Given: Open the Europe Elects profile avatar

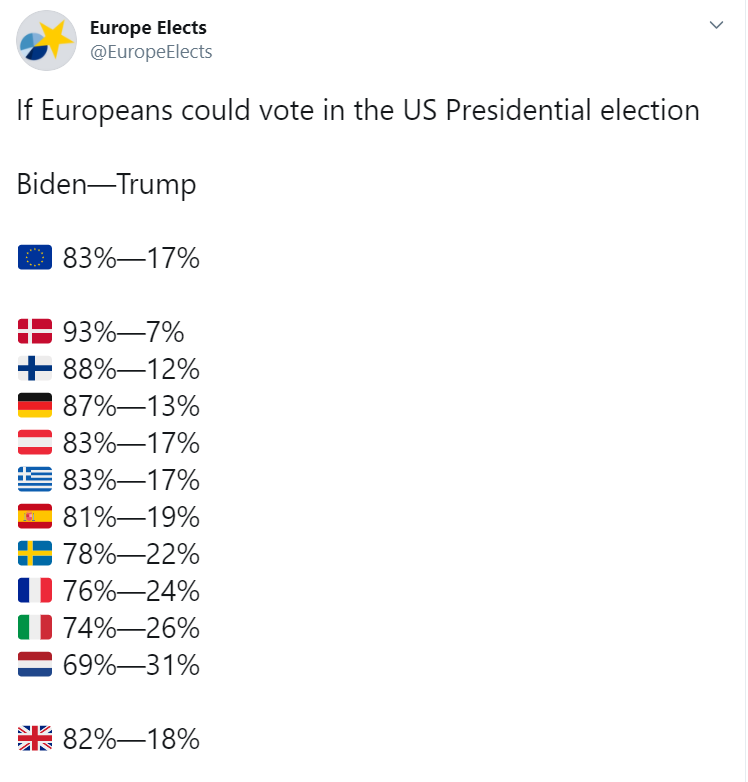Looking at the screenshot, I should pyautogui.click(x=46, y=40).
